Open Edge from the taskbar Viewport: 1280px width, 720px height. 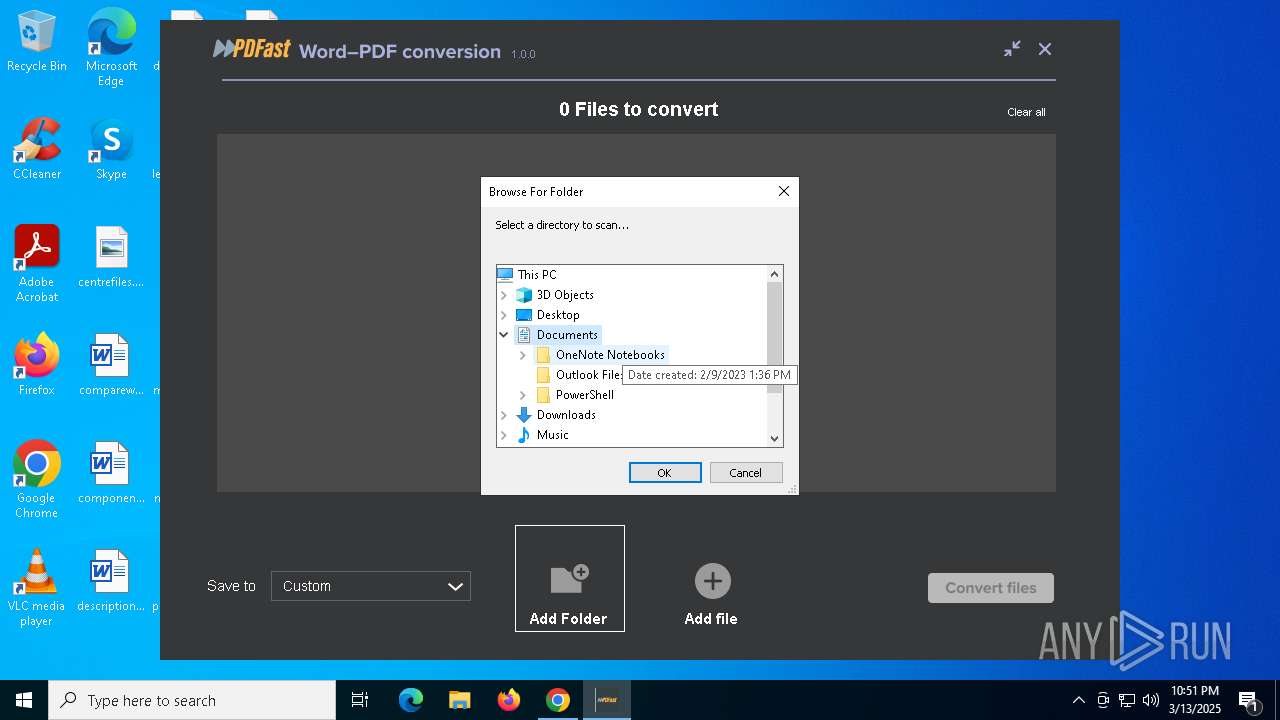click(411, 700)
